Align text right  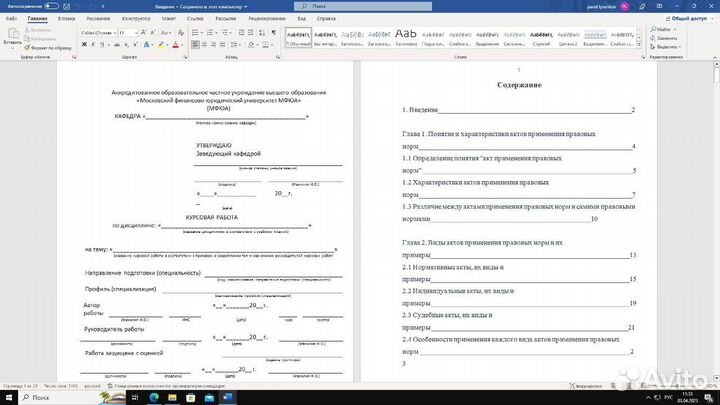(x=214, y=45)
